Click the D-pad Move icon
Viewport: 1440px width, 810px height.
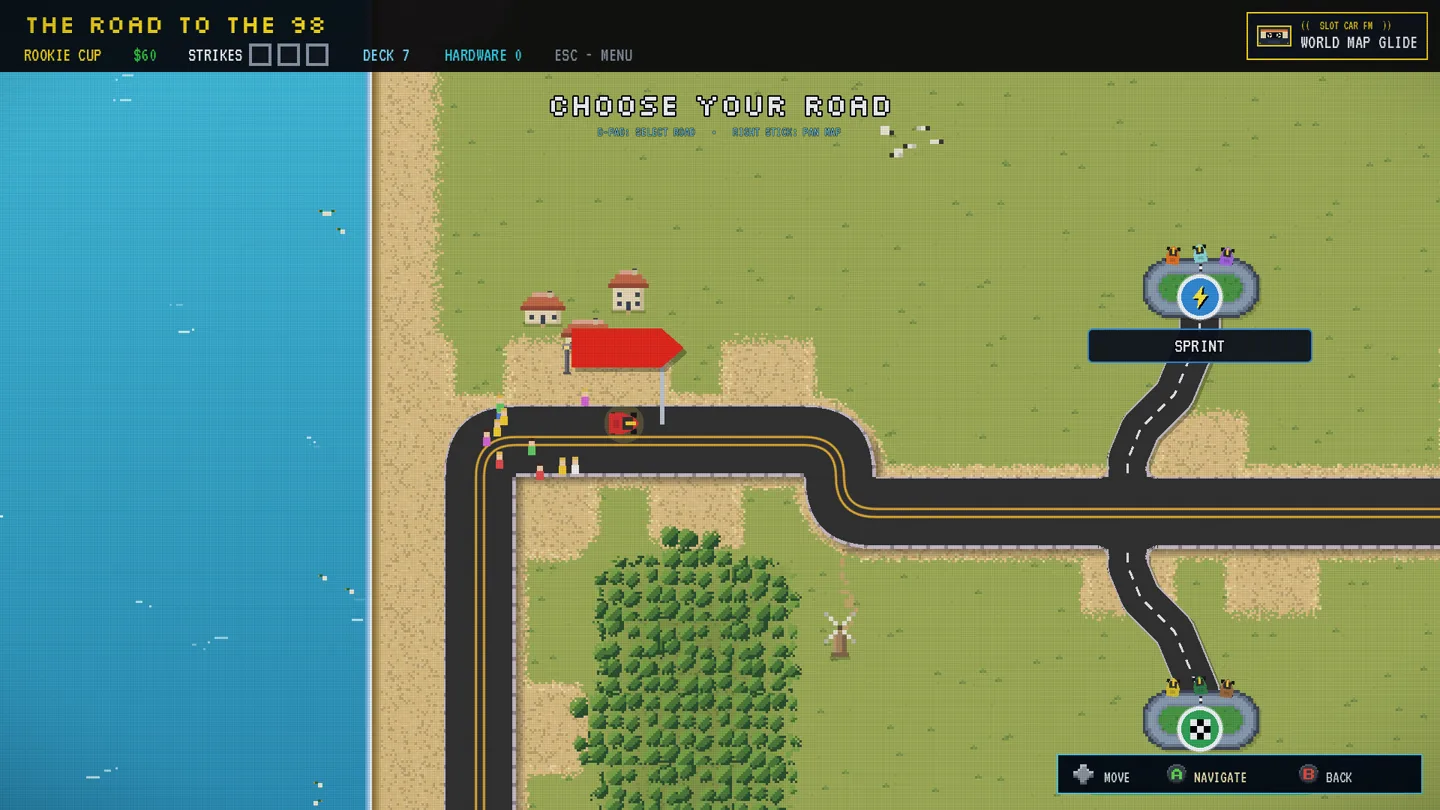(1083, 775)
